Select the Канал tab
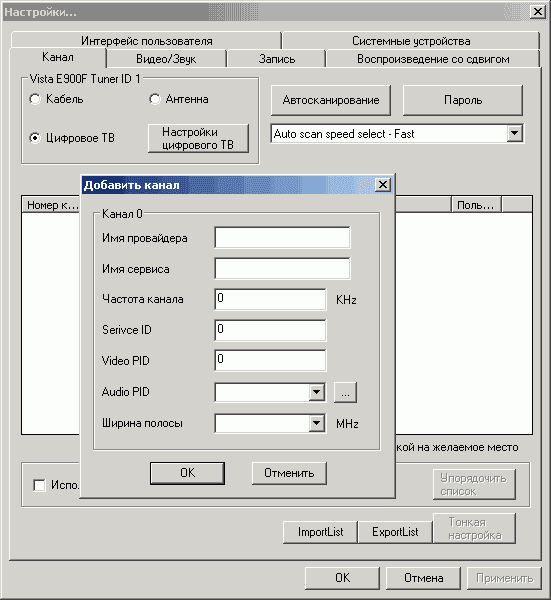Viewport: 551px width, 600px height. (58, 57)
